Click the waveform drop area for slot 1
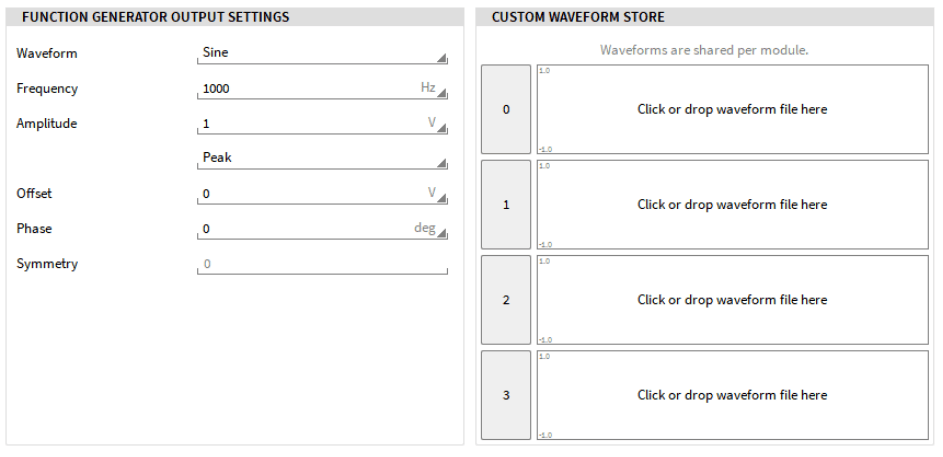 [732, 205]
